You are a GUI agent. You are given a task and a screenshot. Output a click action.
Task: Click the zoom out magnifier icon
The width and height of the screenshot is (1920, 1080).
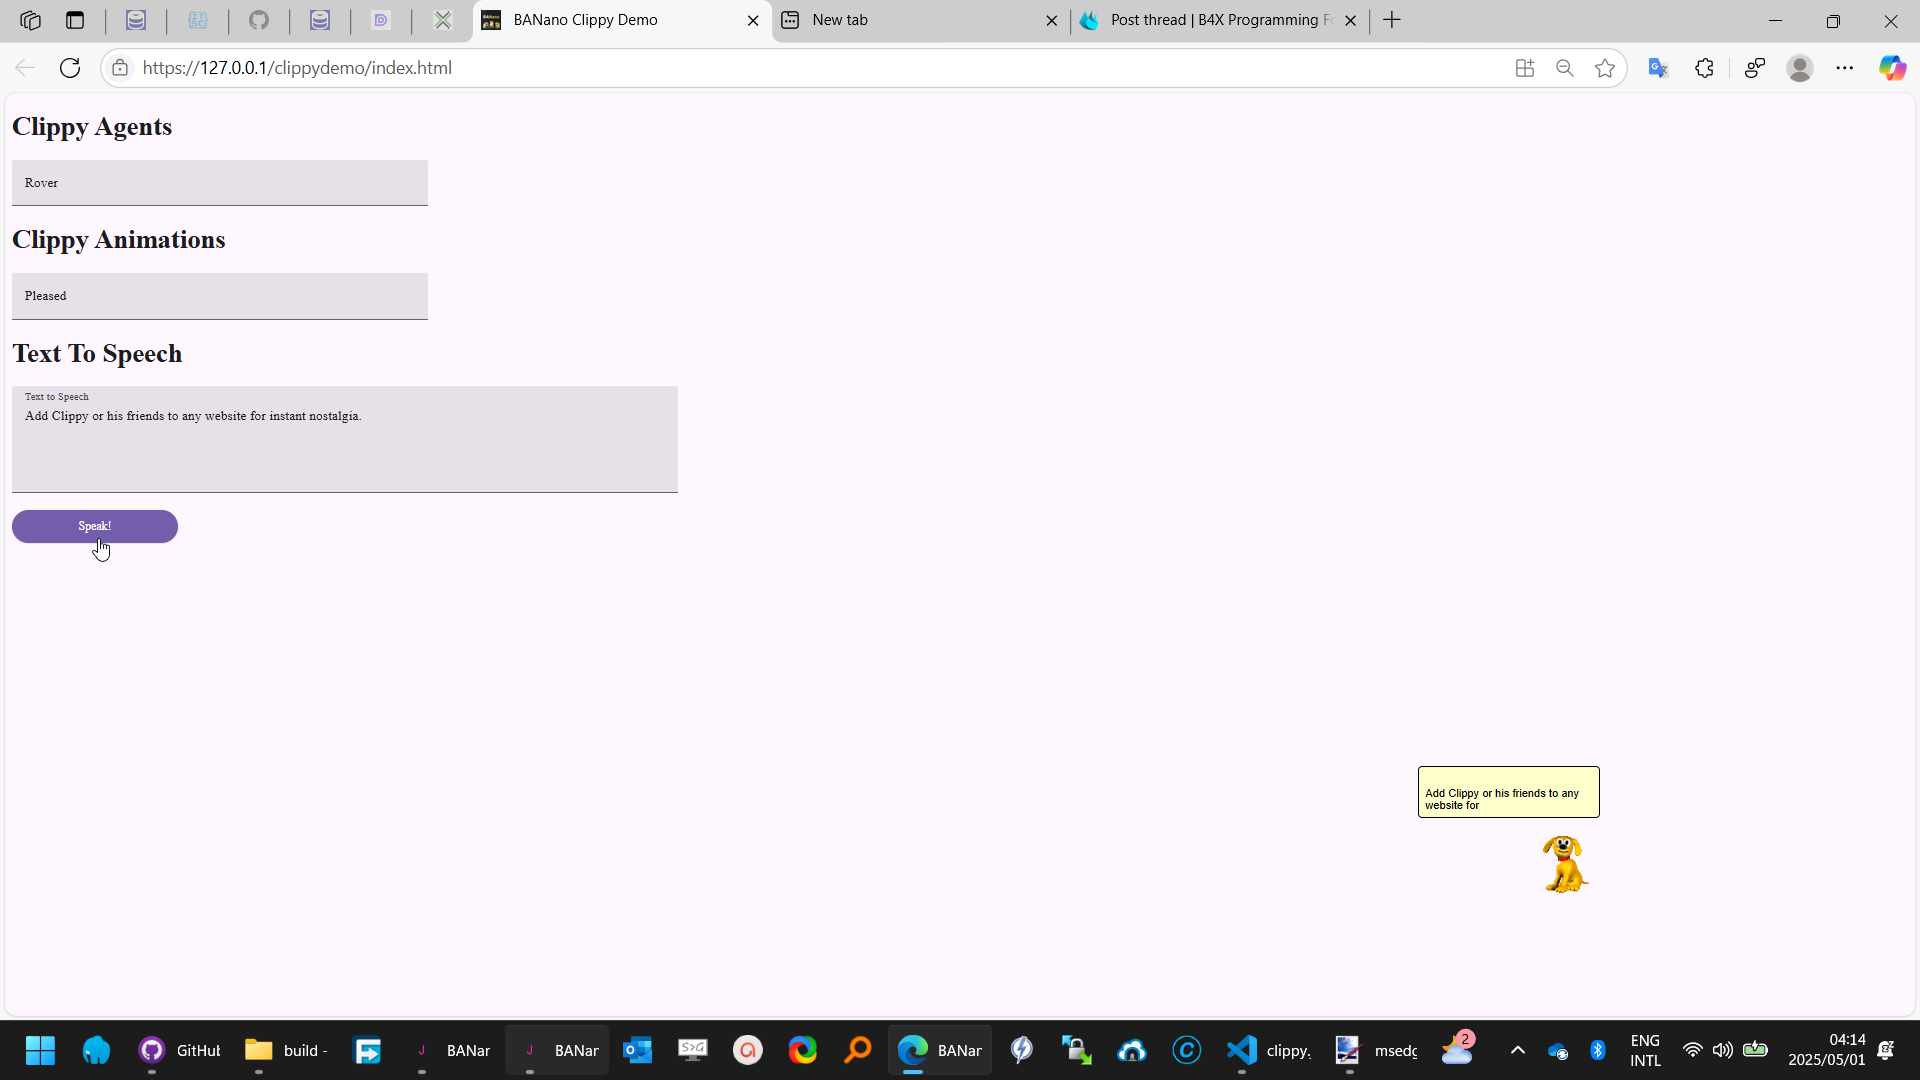[x=1565, y=68]
